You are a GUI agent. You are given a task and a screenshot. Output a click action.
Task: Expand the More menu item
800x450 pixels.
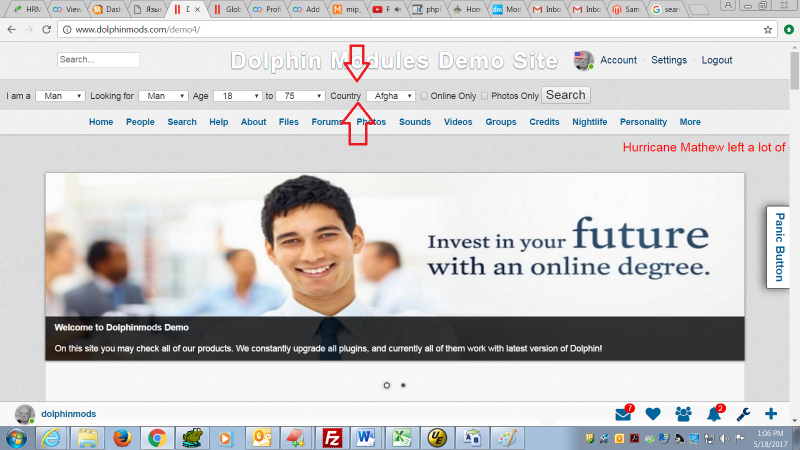click(x=690, y=122)
